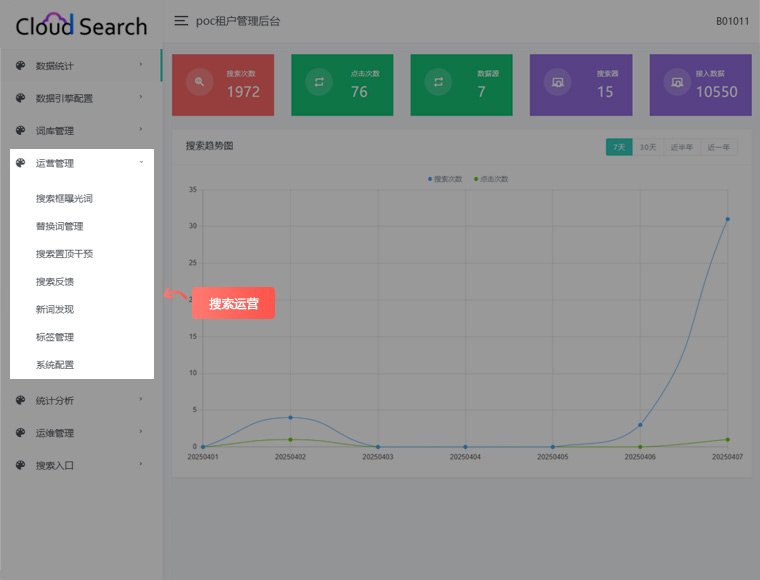The height and width of the screenshot is (580, 760).
Task: Switch trend range to 近半年
Action: tap(681, 147)
